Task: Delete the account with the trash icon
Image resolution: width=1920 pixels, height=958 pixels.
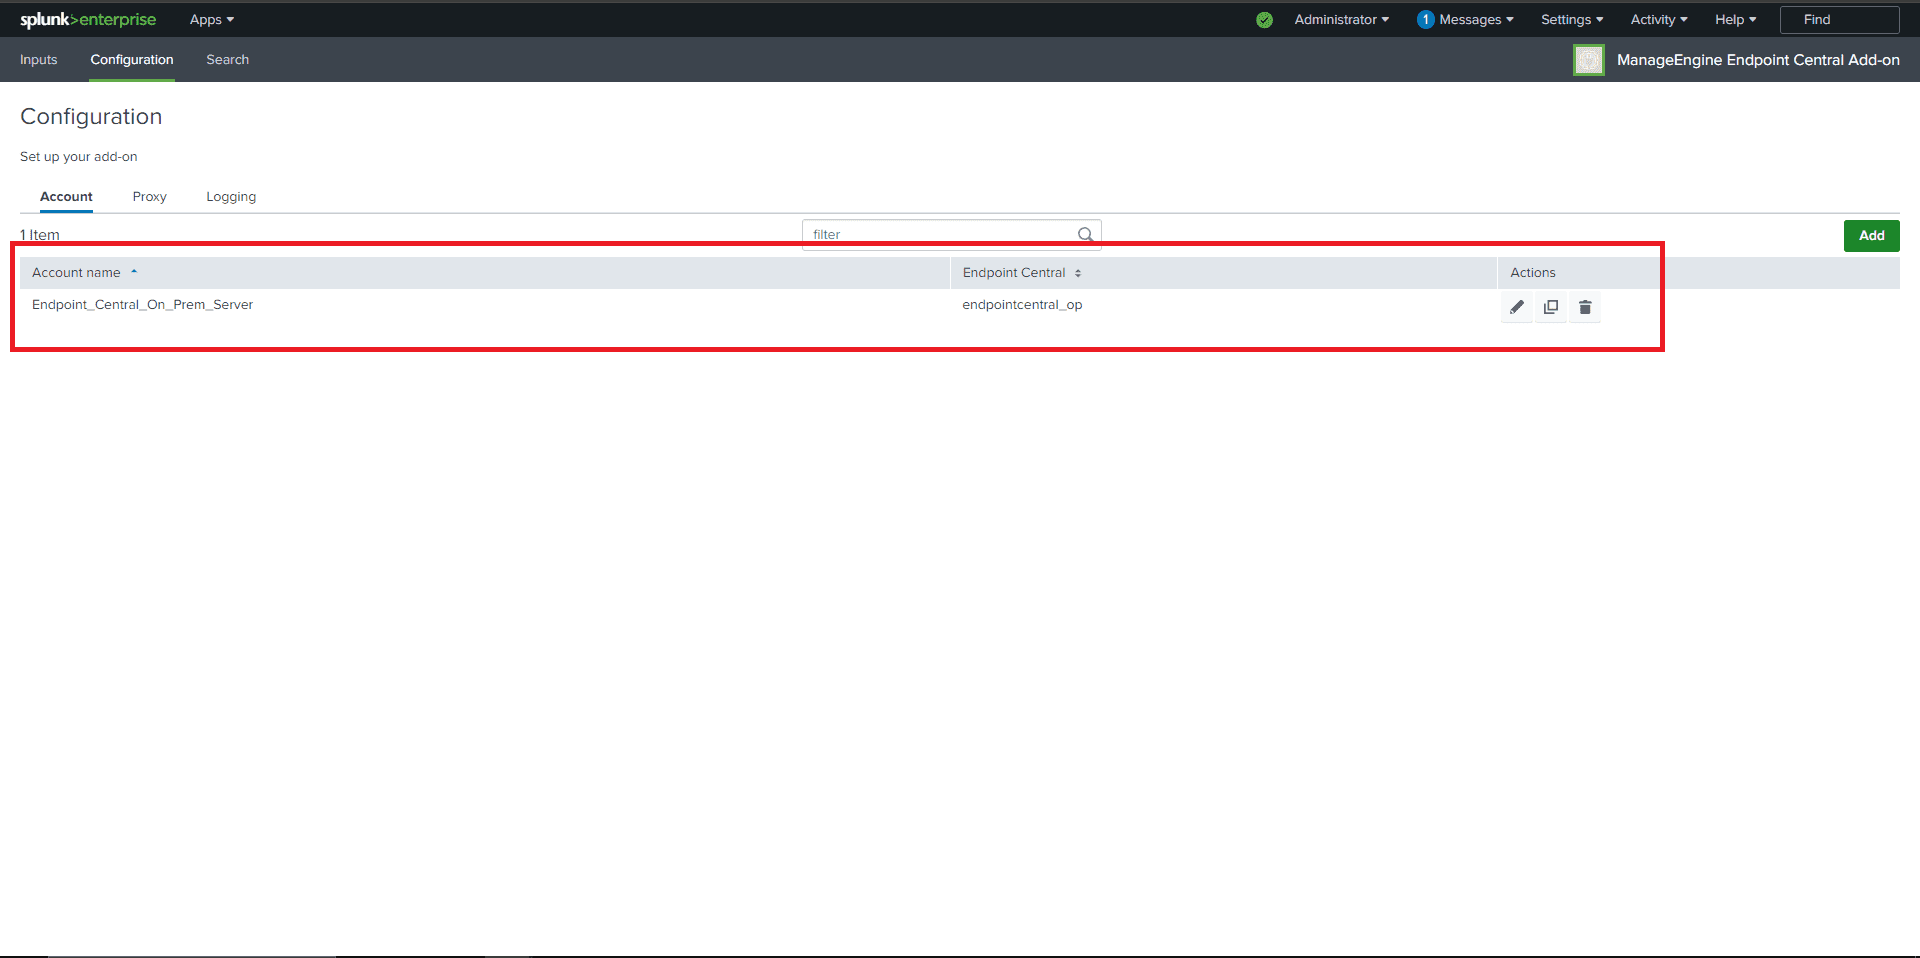Action: 1584,307
